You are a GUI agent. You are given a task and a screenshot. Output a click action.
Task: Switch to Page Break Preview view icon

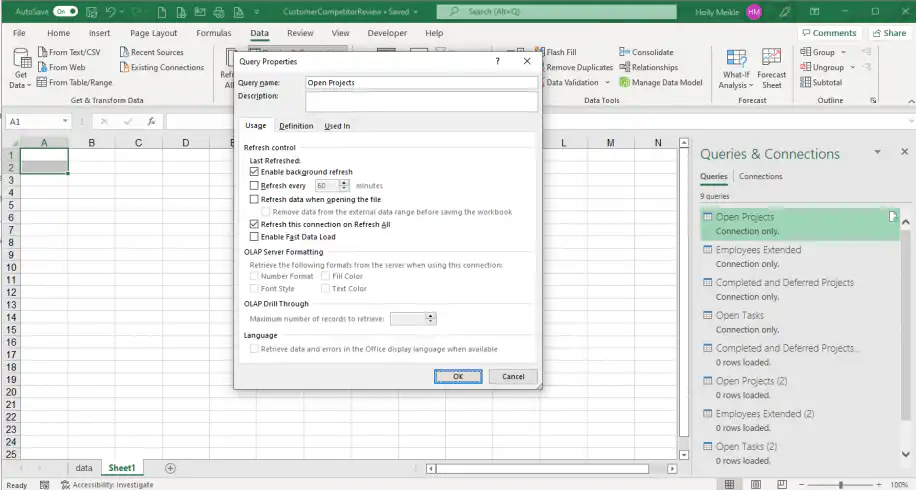[x=782, y=484]
